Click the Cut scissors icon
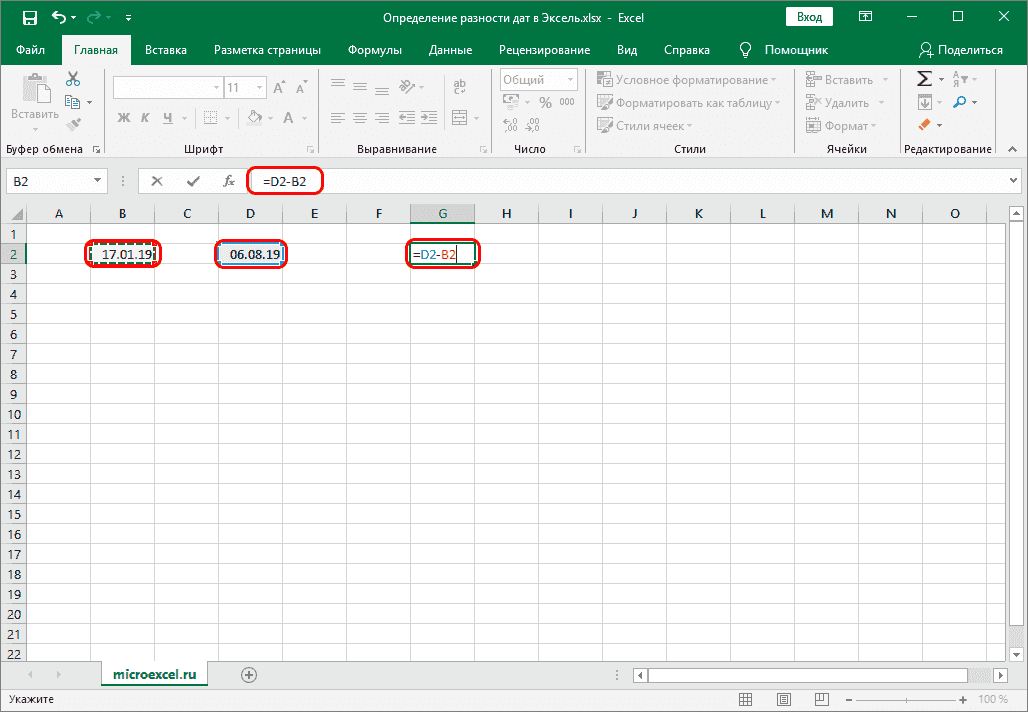 point(73,80)
